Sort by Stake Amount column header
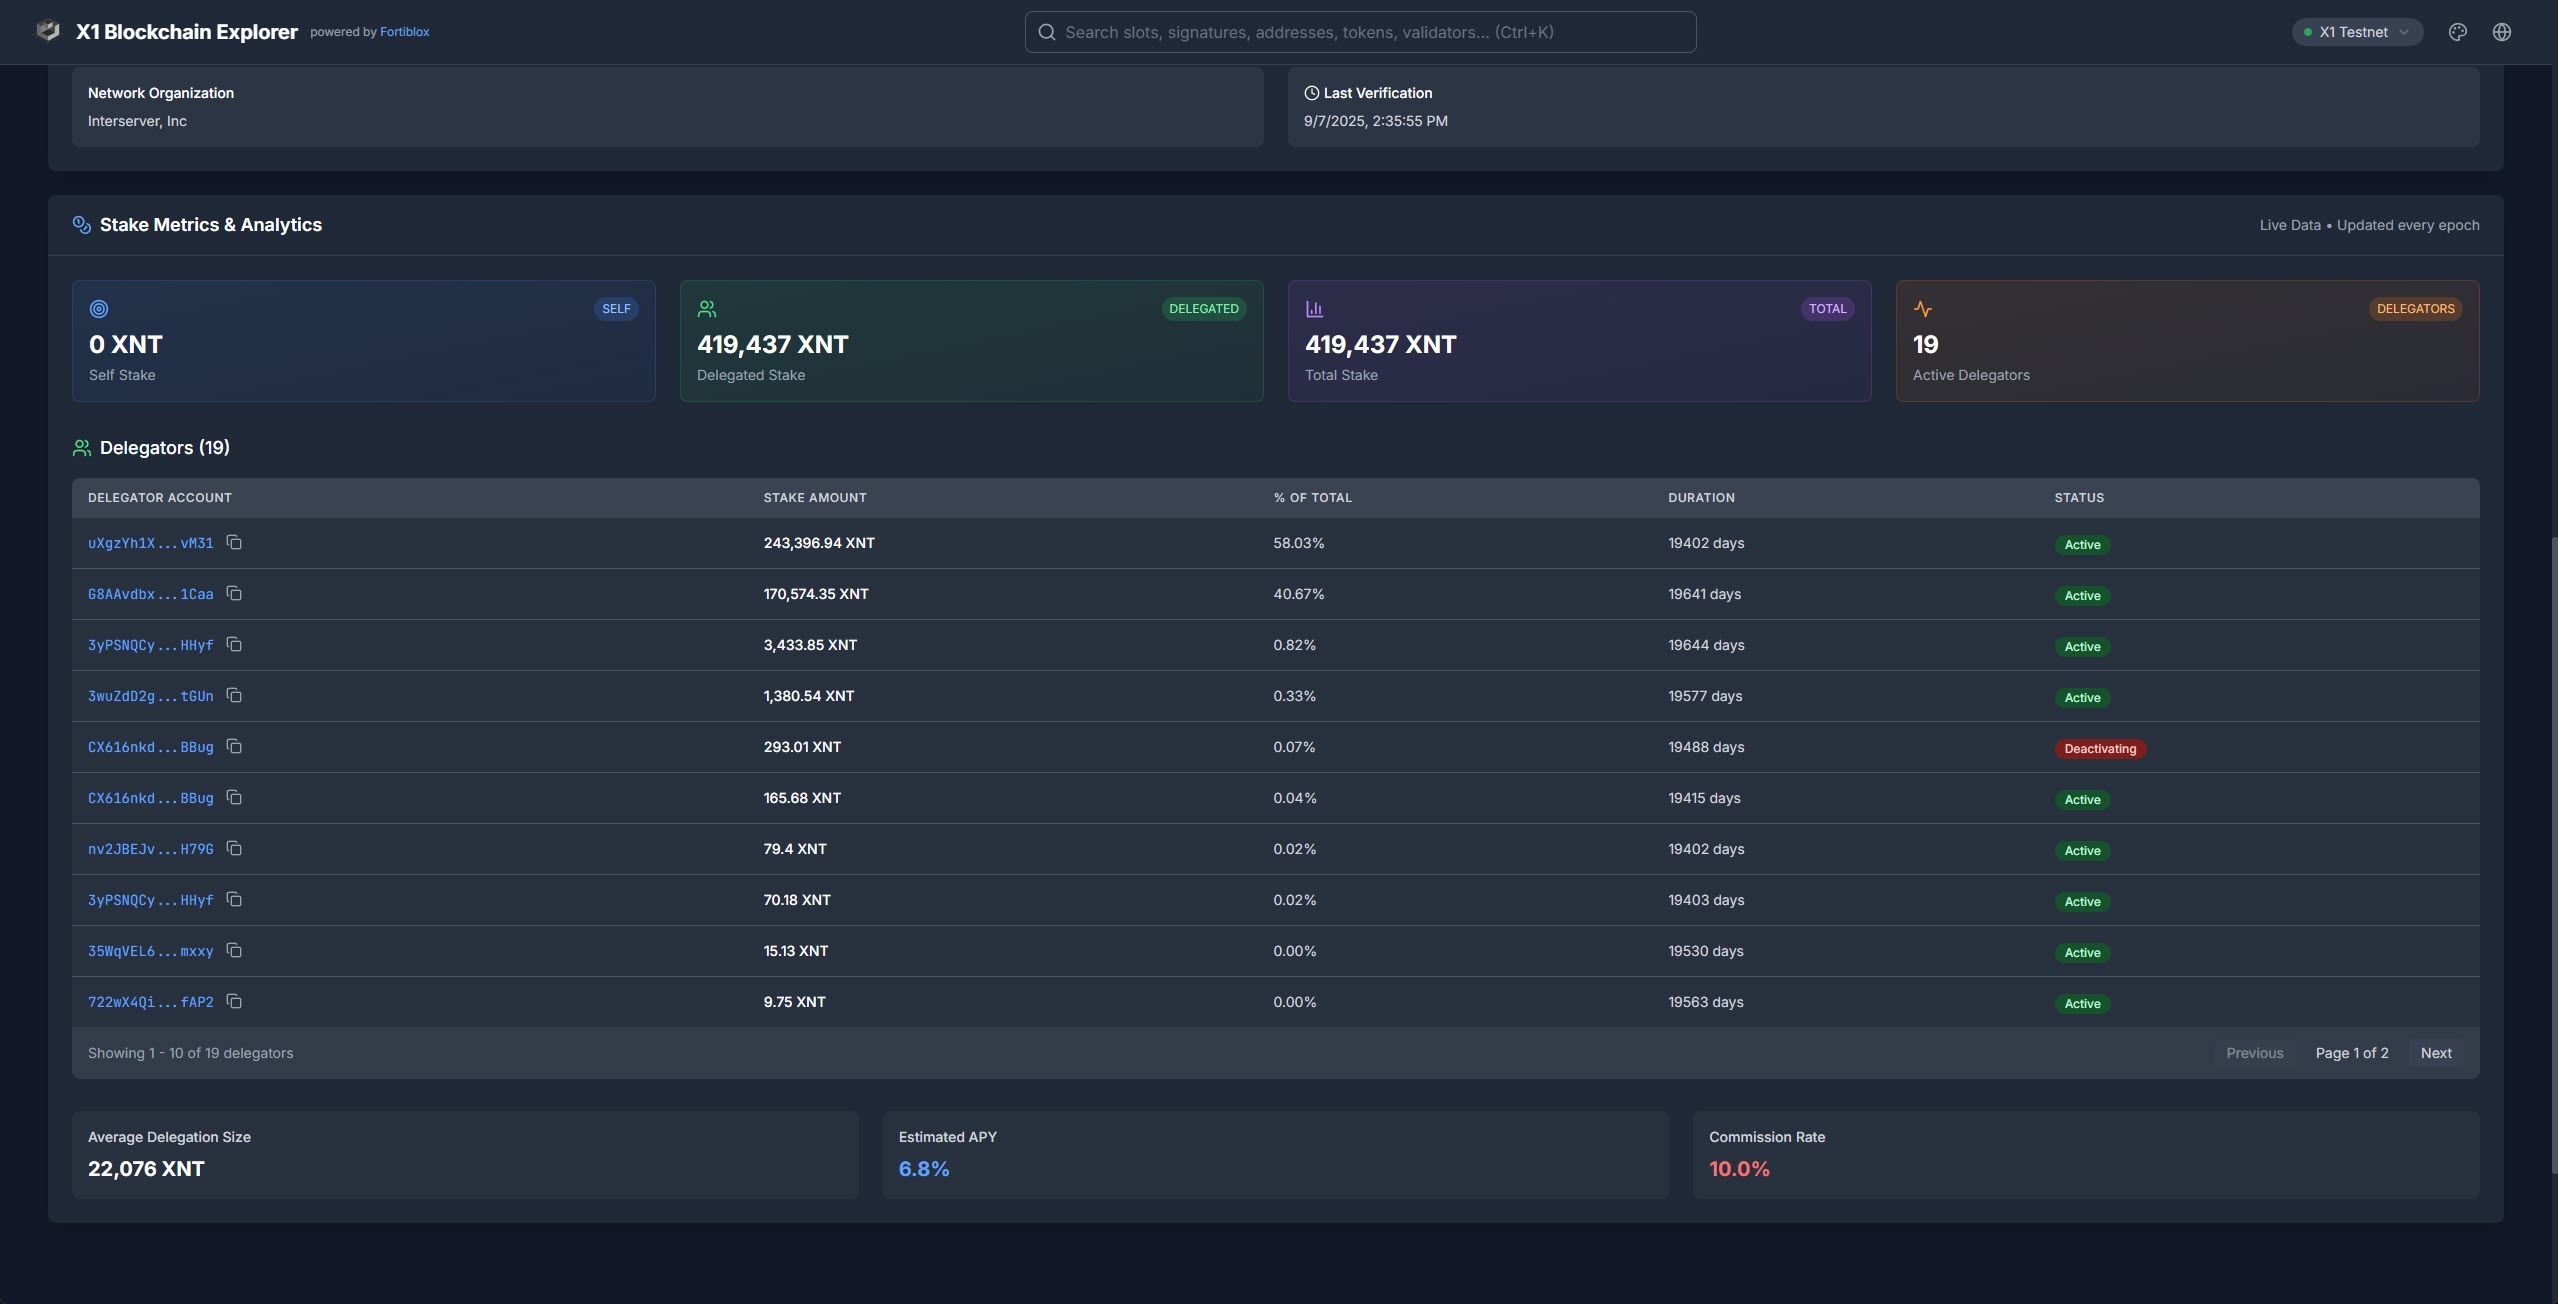The image size is (2558, 1304). coord(814,498)
